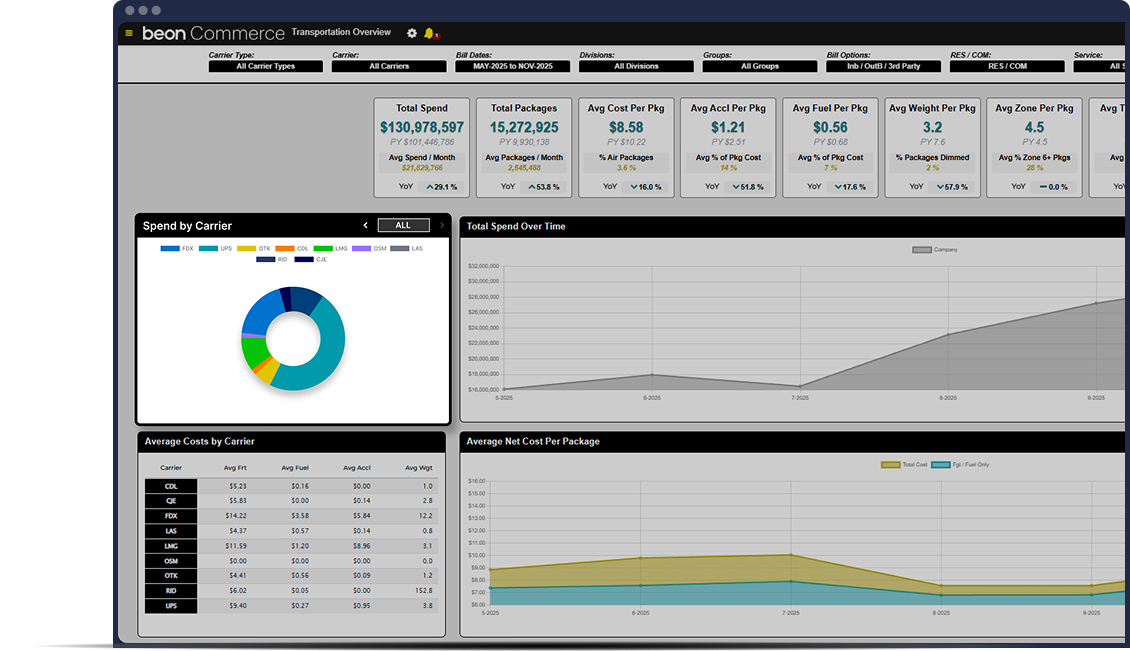Select the CDL row in carrier table
This screenshot has height=651, width=1130.
tap(171, 486)
